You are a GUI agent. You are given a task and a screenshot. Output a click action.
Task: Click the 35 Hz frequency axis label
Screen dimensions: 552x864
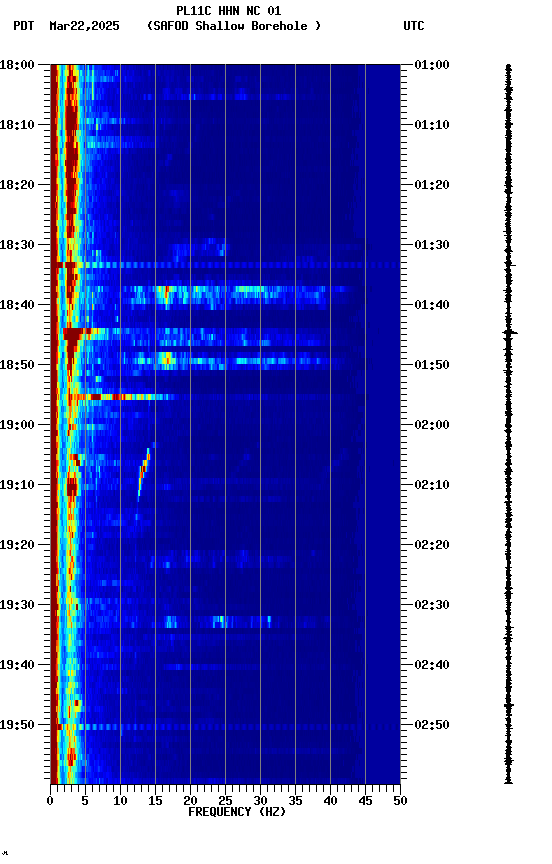[295, 801]
